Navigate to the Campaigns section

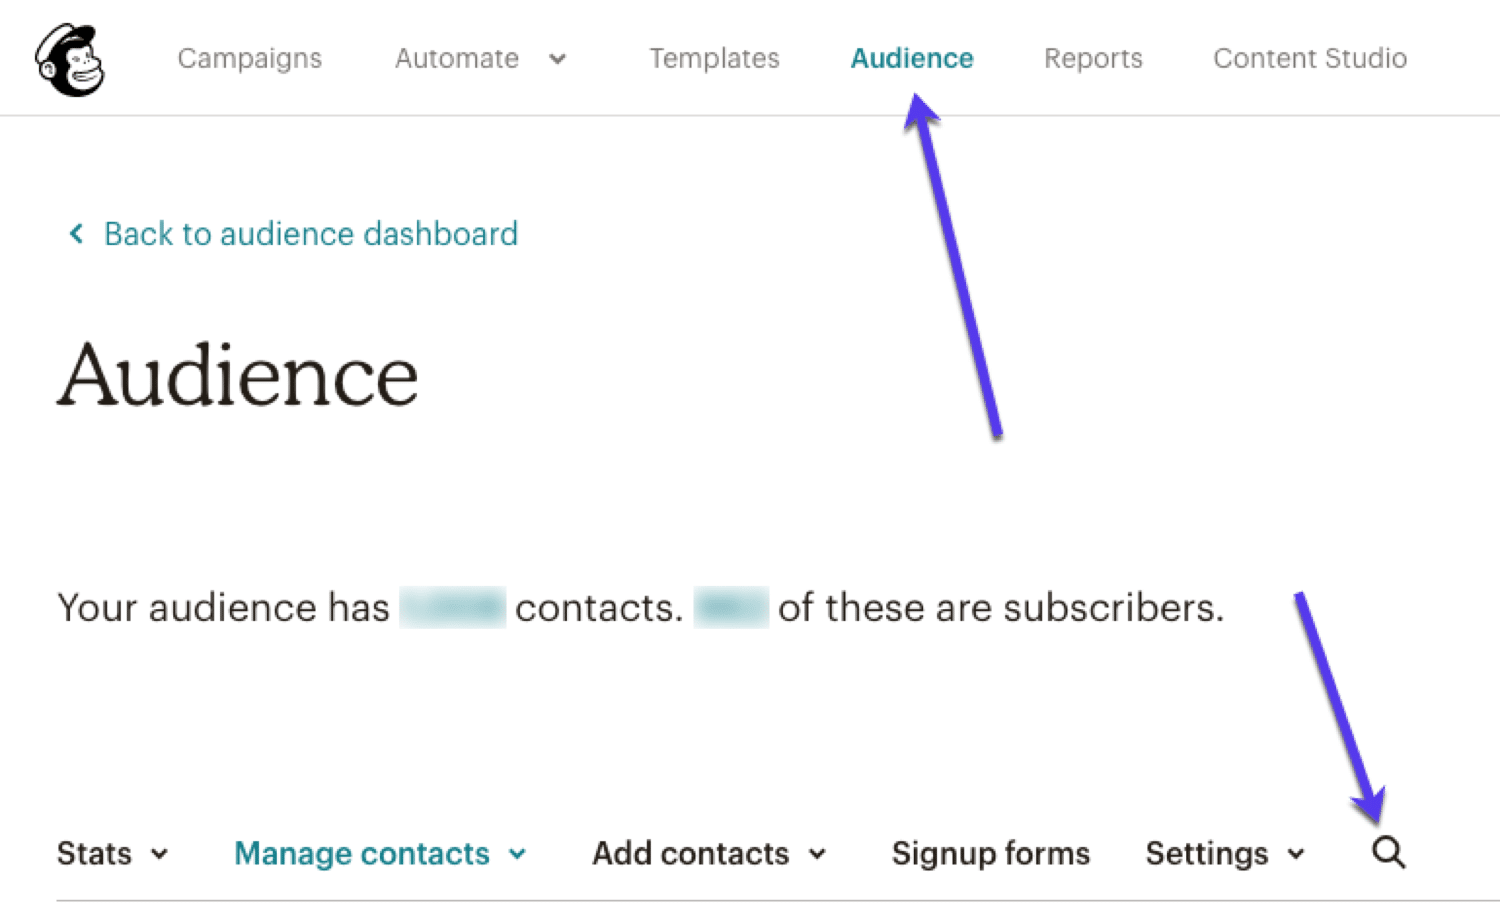tap(249, 58)
